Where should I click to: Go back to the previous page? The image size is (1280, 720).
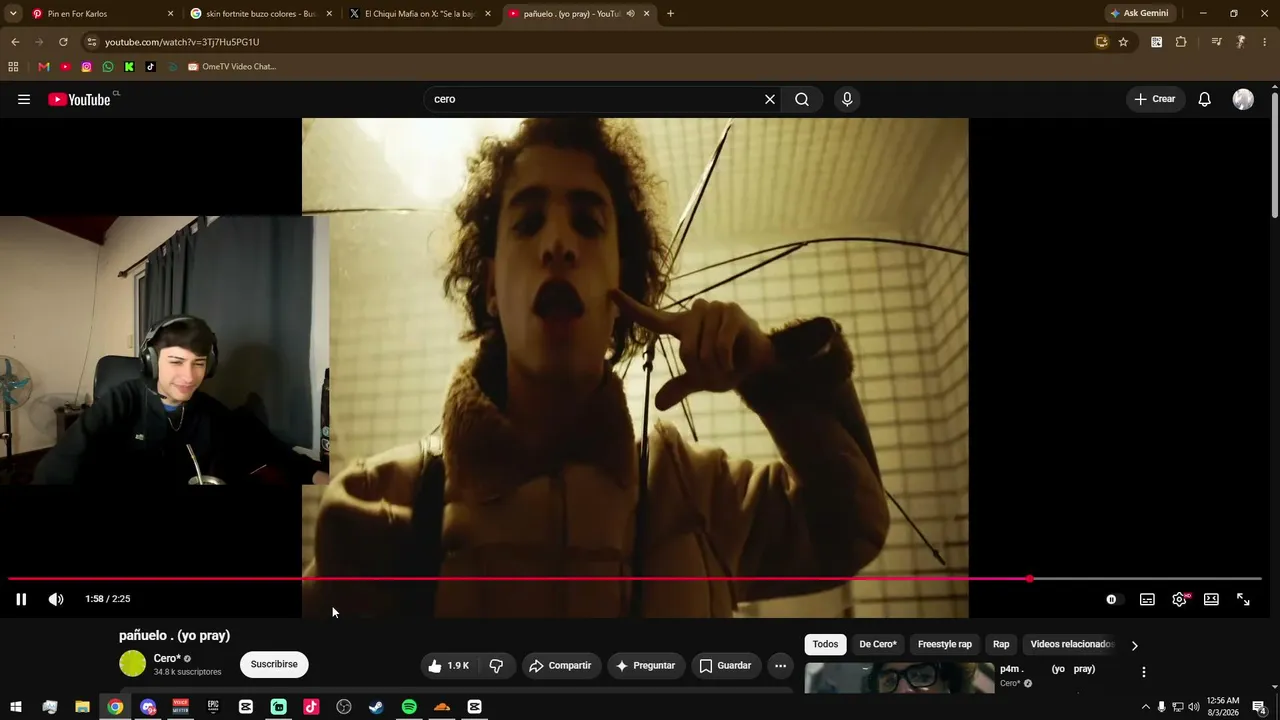click(x=15, y=42)
